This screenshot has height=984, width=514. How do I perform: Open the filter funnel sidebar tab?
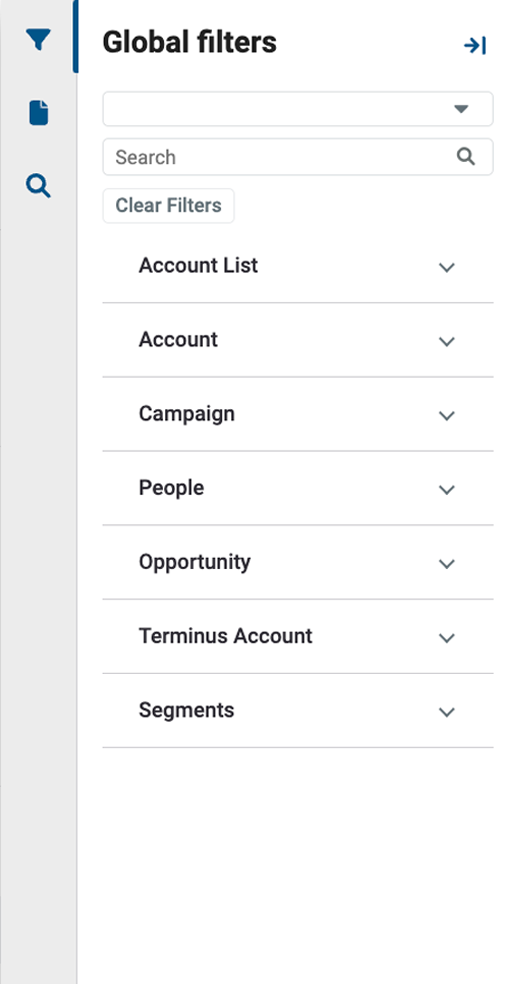(38, 40)
